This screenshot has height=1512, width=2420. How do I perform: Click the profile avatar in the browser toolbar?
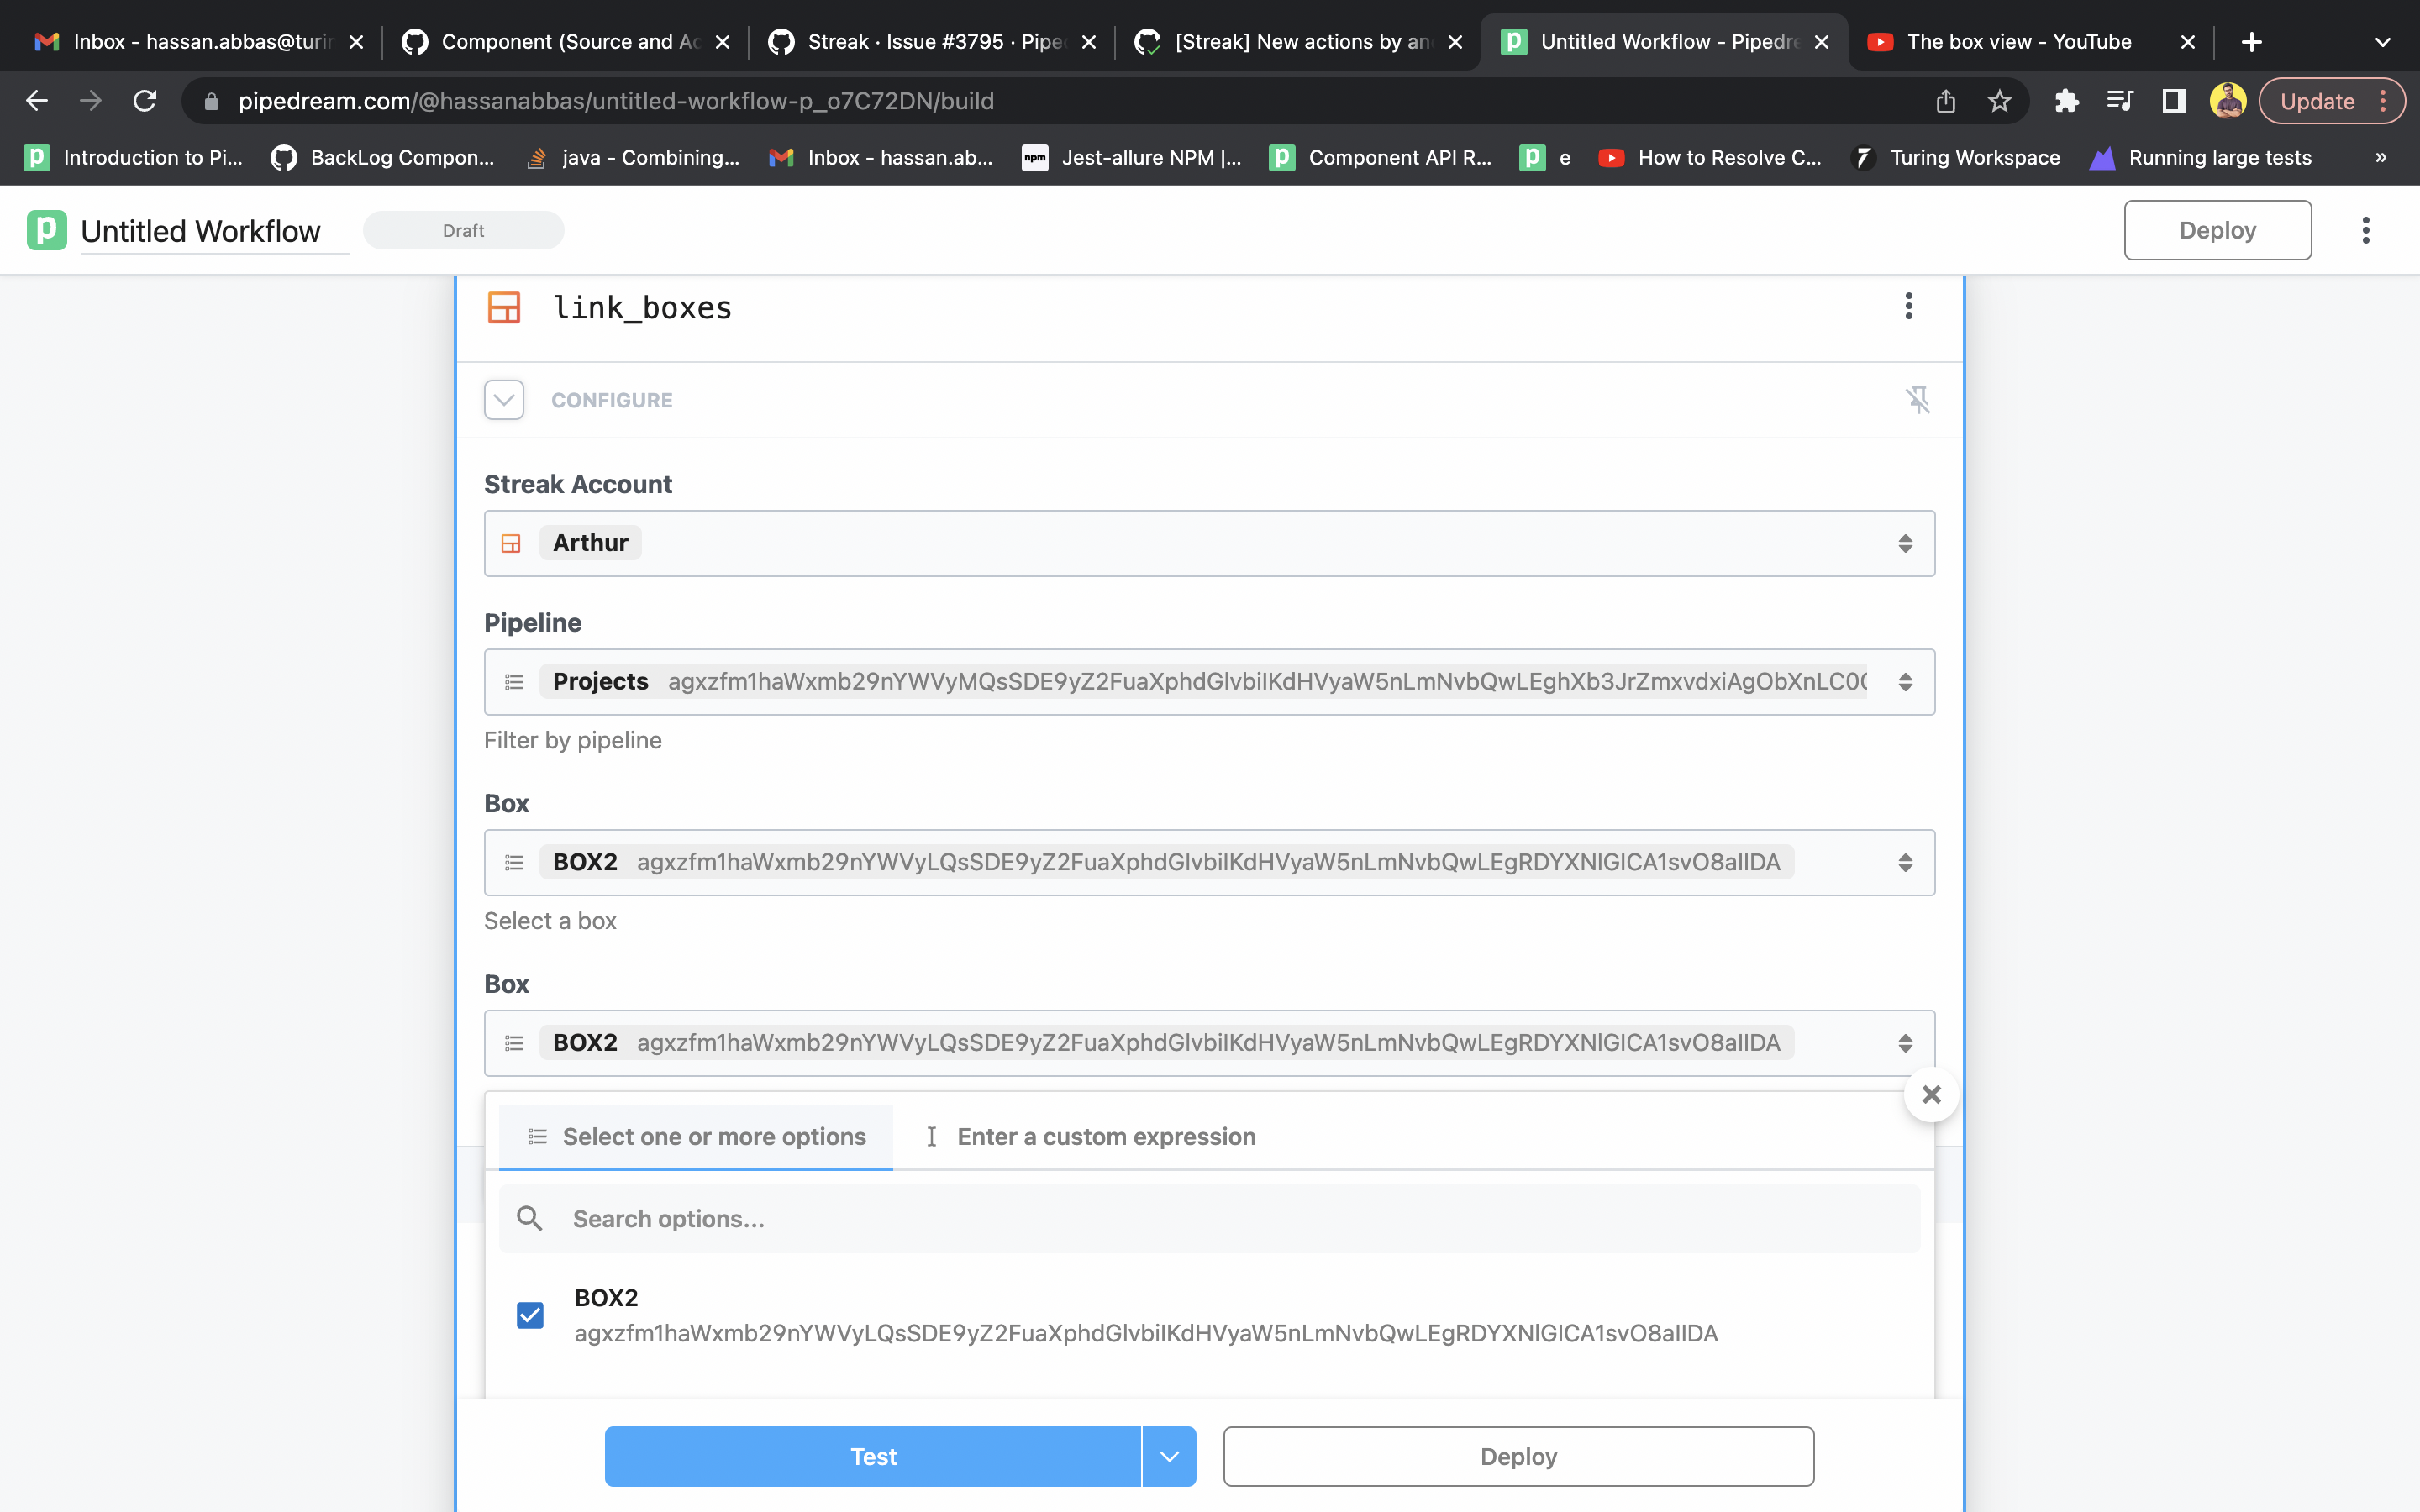(x=2228, y=100)
